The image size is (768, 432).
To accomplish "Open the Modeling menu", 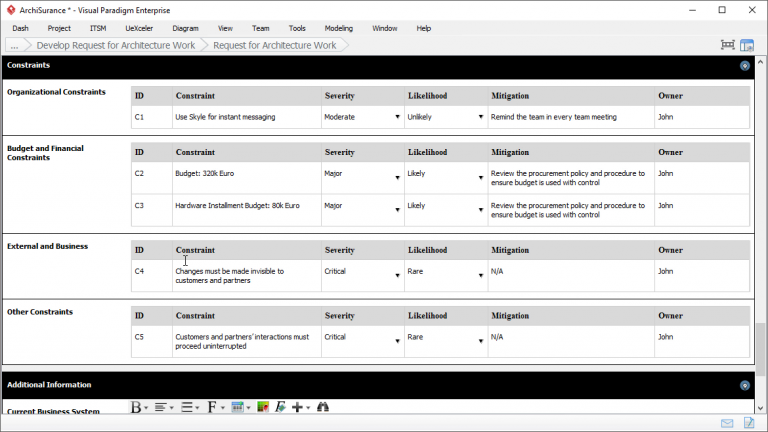I will [x=338, y=28].
